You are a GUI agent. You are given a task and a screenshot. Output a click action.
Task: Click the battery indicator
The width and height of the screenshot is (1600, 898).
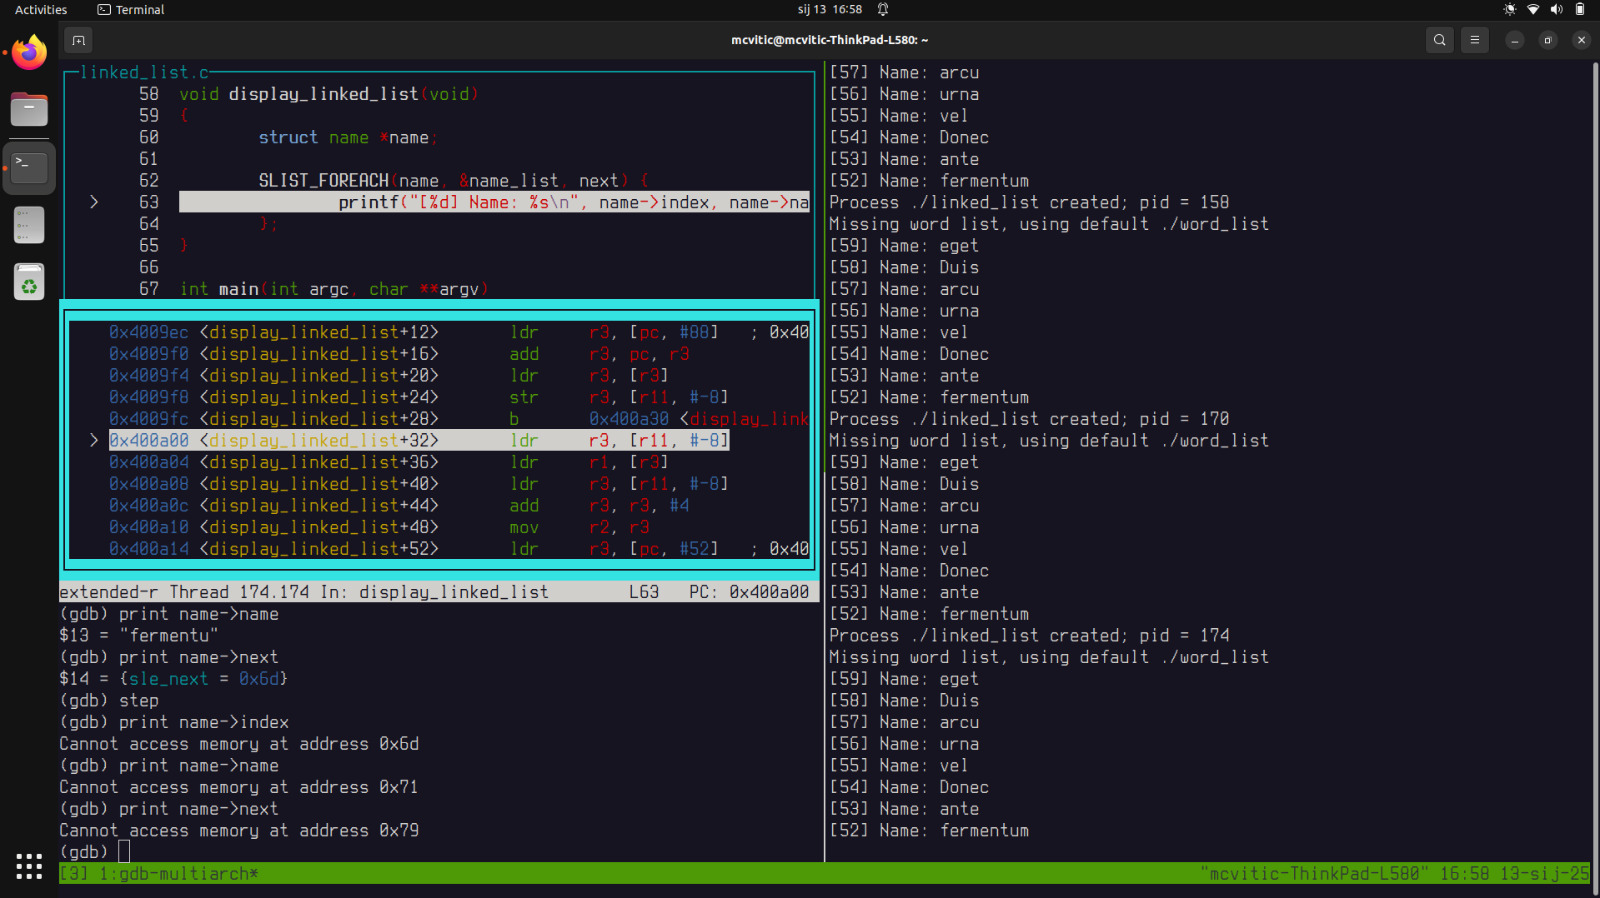coord(1580,9)
